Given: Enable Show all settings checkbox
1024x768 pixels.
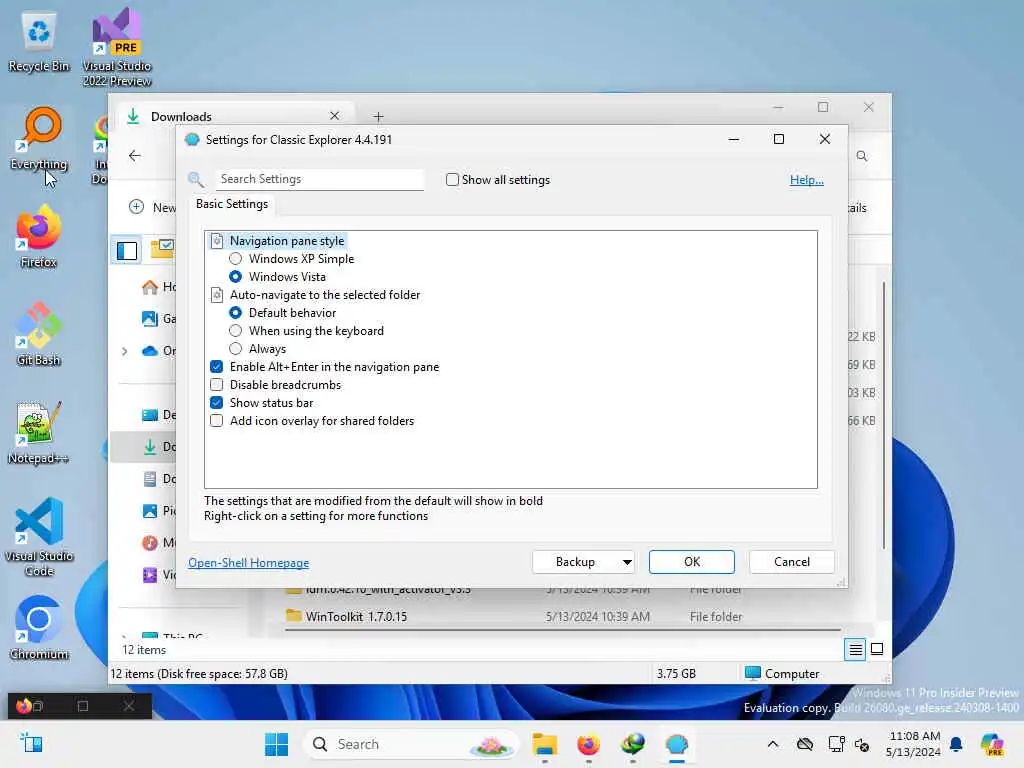Looking at the screenshot, I should [x=452, y=180].
